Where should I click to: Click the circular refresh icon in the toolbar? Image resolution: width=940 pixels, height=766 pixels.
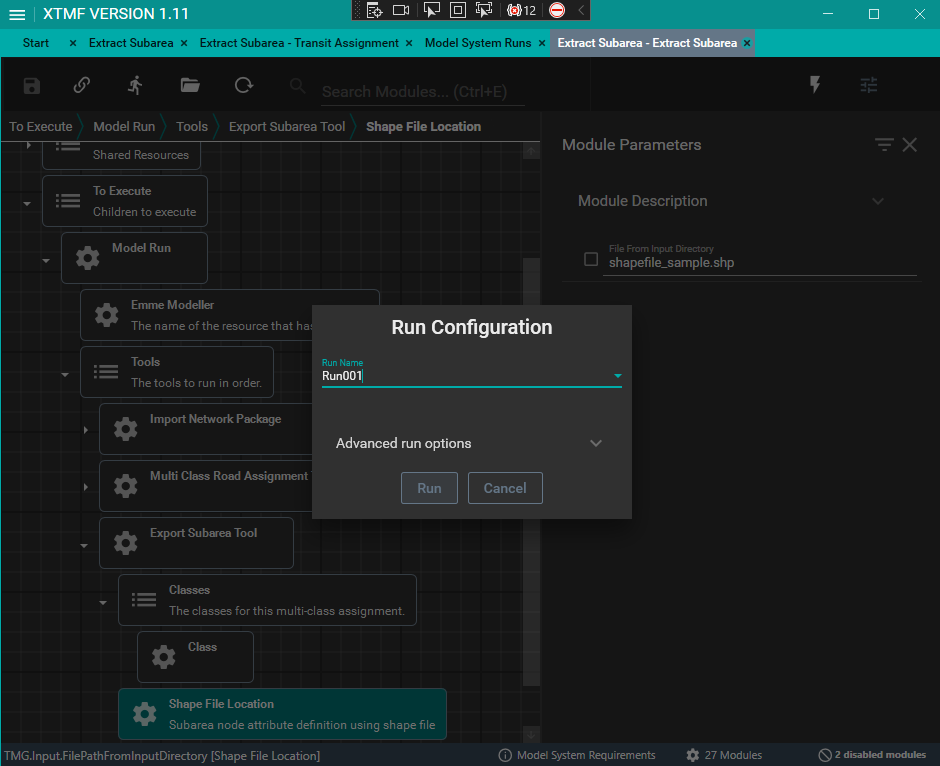pos(243,85)
